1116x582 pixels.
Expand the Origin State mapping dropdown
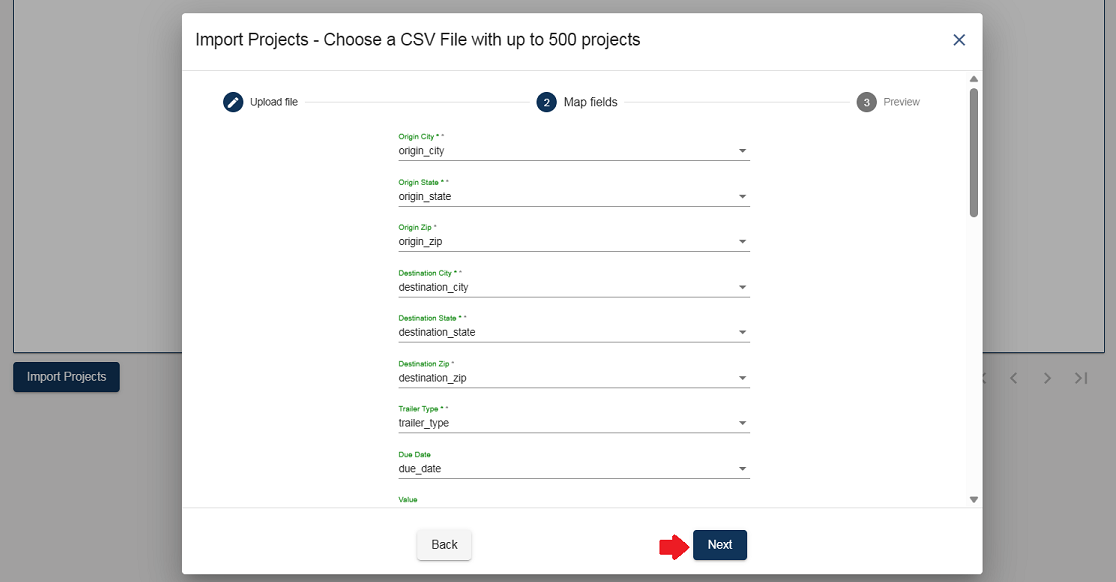point(742,197)
